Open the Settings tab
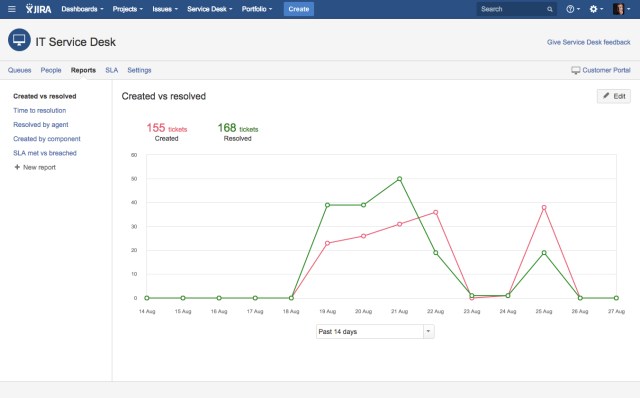 click(x=139, y=70)
